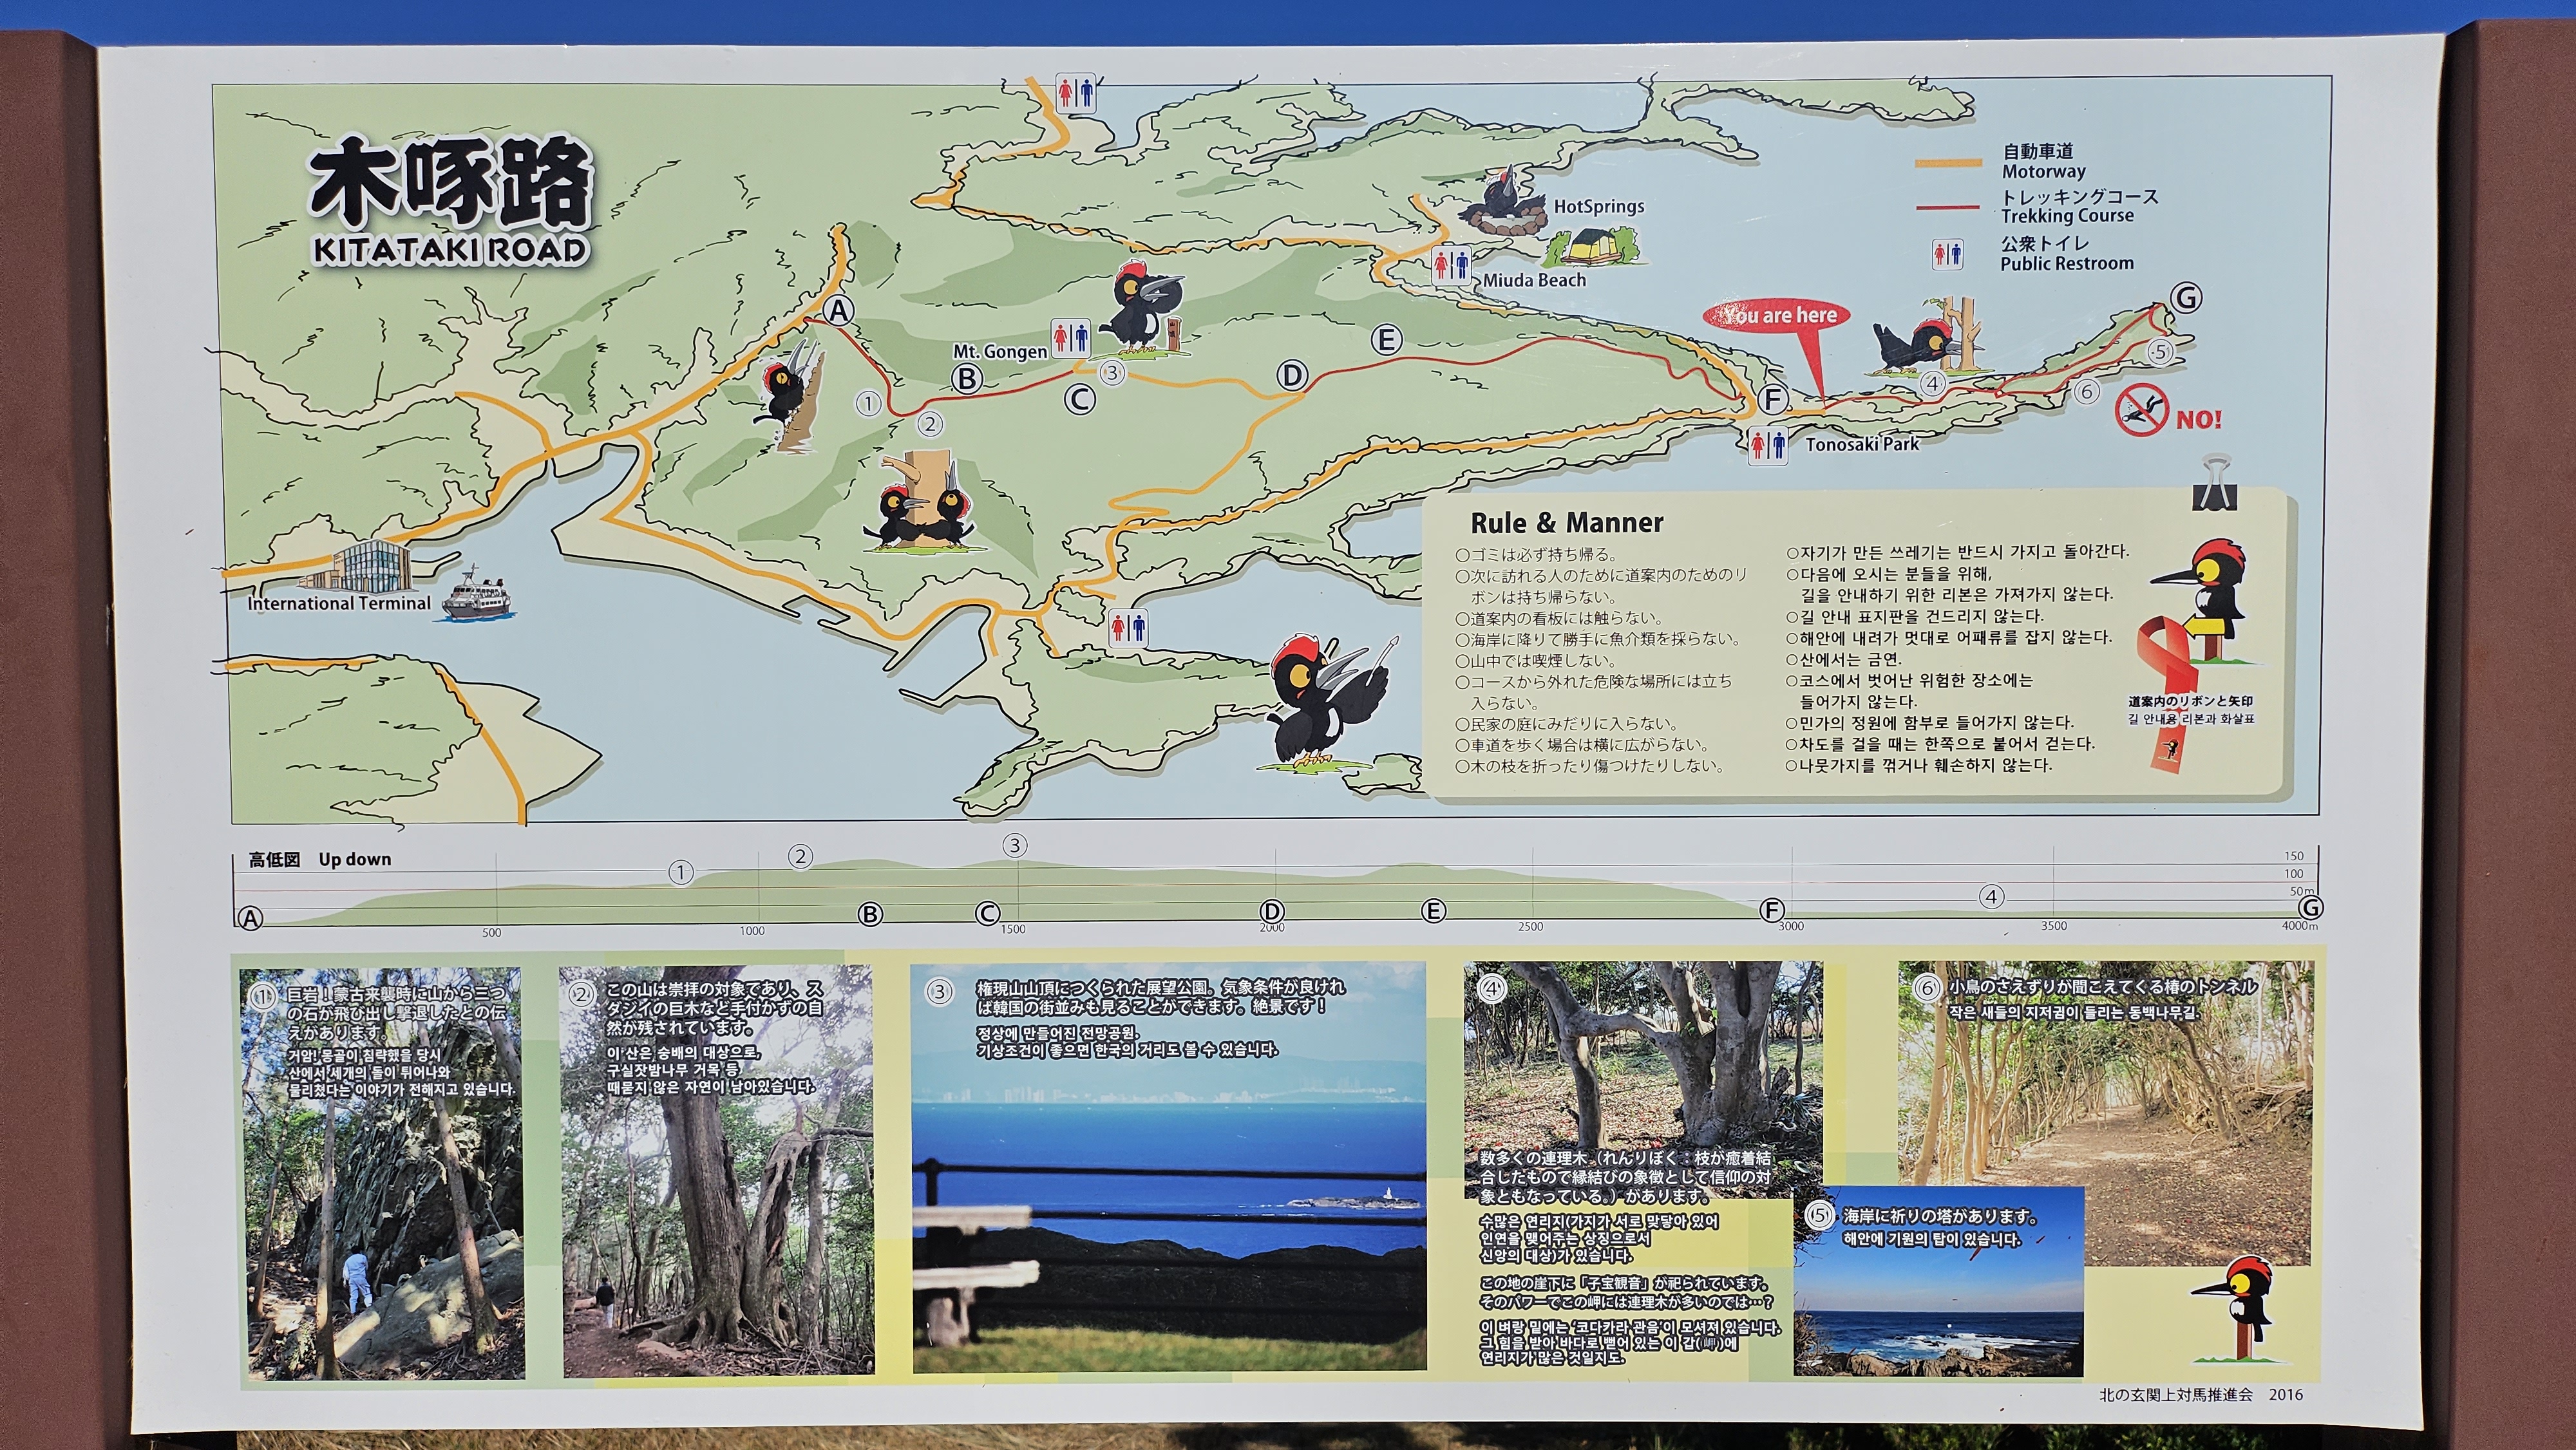Click the Miuda Beach label
This screenshot has height=1450, width=2576.
[x=1534, y=280]
